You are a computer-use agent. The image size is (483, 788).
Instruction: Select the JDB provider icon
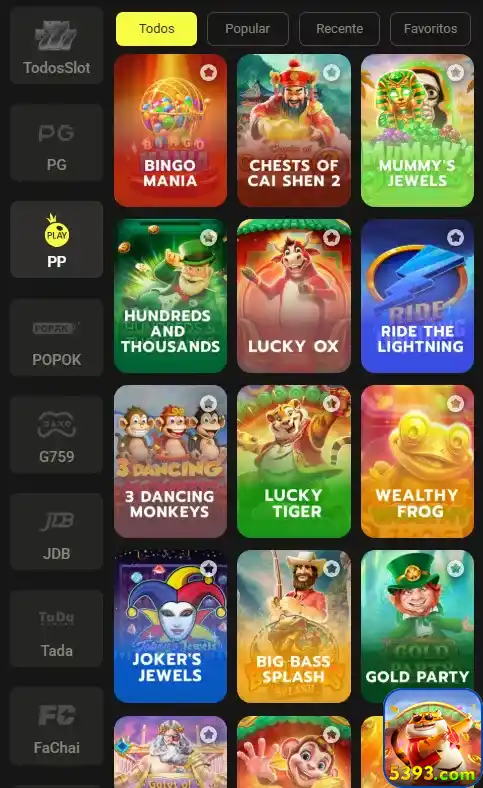(x=56, y=531)
